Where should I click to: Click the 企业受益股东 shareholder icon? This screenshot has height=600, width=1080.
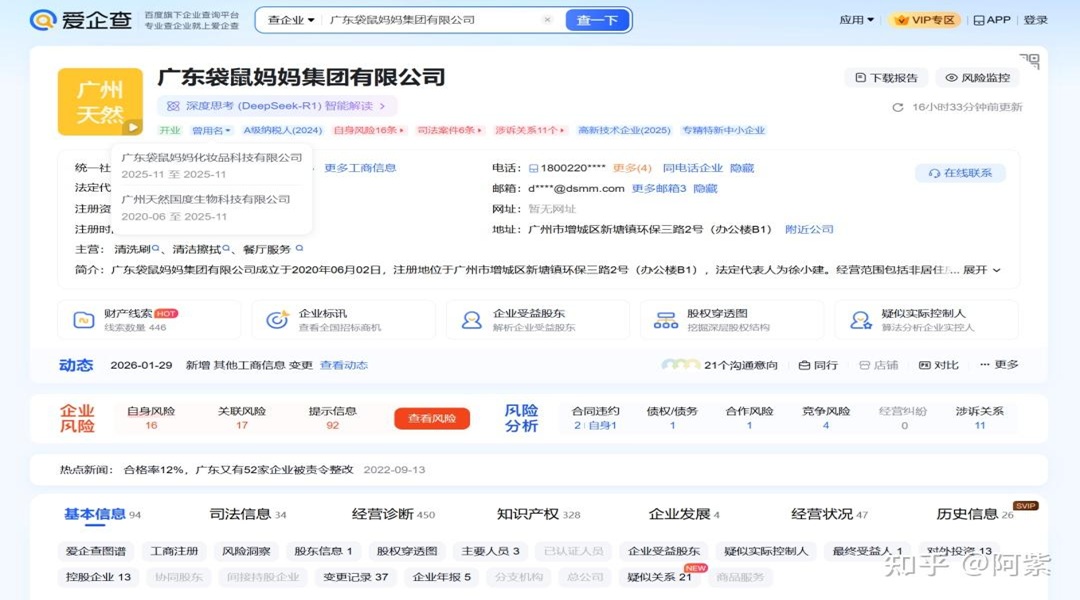(471, 320)
